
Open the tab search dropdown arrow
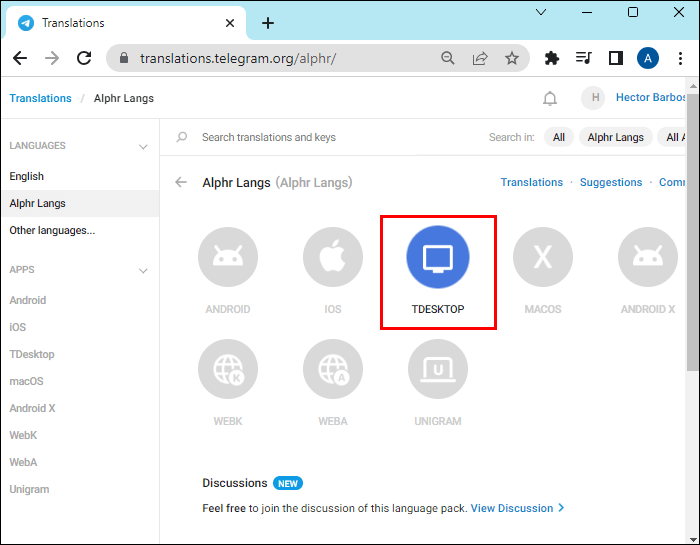541,12
